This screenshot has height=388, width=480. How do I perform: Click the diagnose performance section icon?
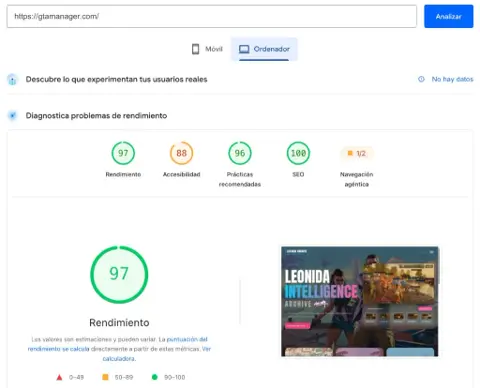point(12,116)
